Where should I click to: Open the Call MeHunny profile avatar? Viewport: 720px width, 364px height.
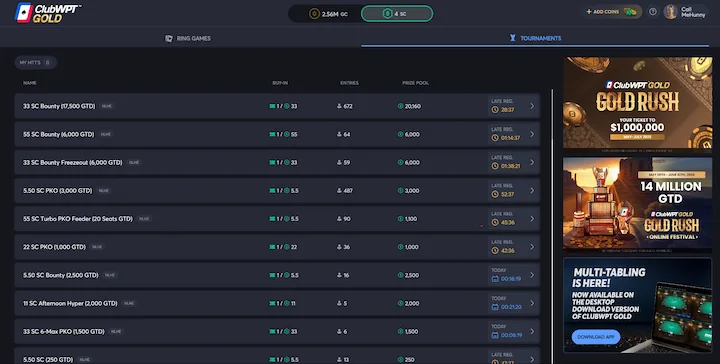point(671,12)
